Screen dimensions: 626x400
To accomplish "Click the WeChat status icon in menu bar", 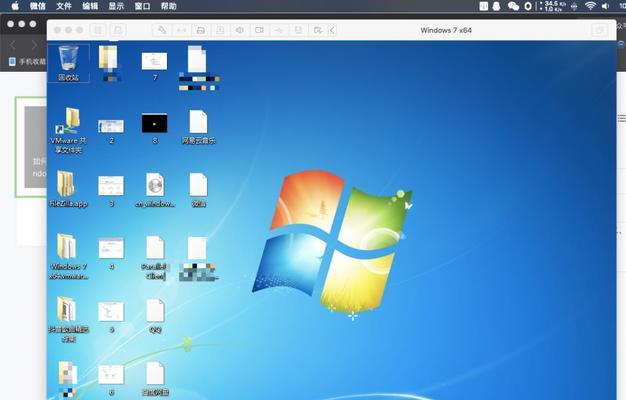I will (513, 6).
